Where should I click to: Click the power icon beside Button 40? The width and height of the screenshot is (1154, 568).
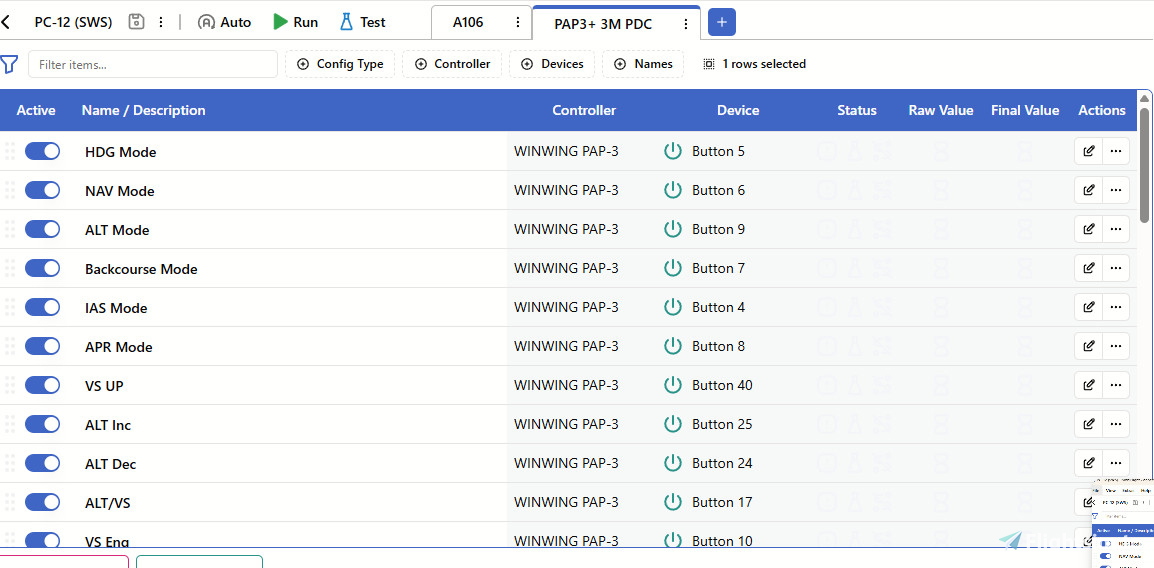click(673, 385)
